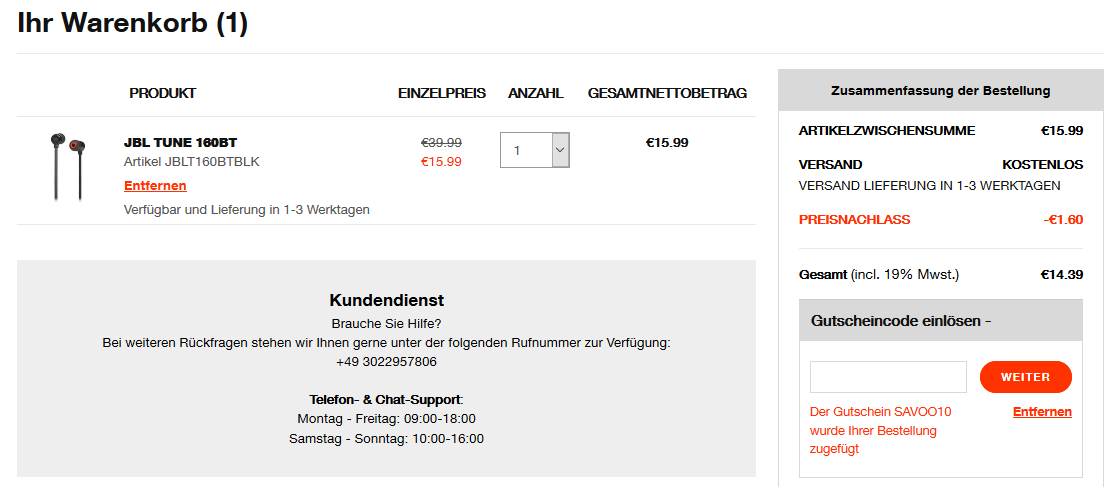
Task: Open the JBL TUNE 160BT product name link
Action: (x=180, y=142)
